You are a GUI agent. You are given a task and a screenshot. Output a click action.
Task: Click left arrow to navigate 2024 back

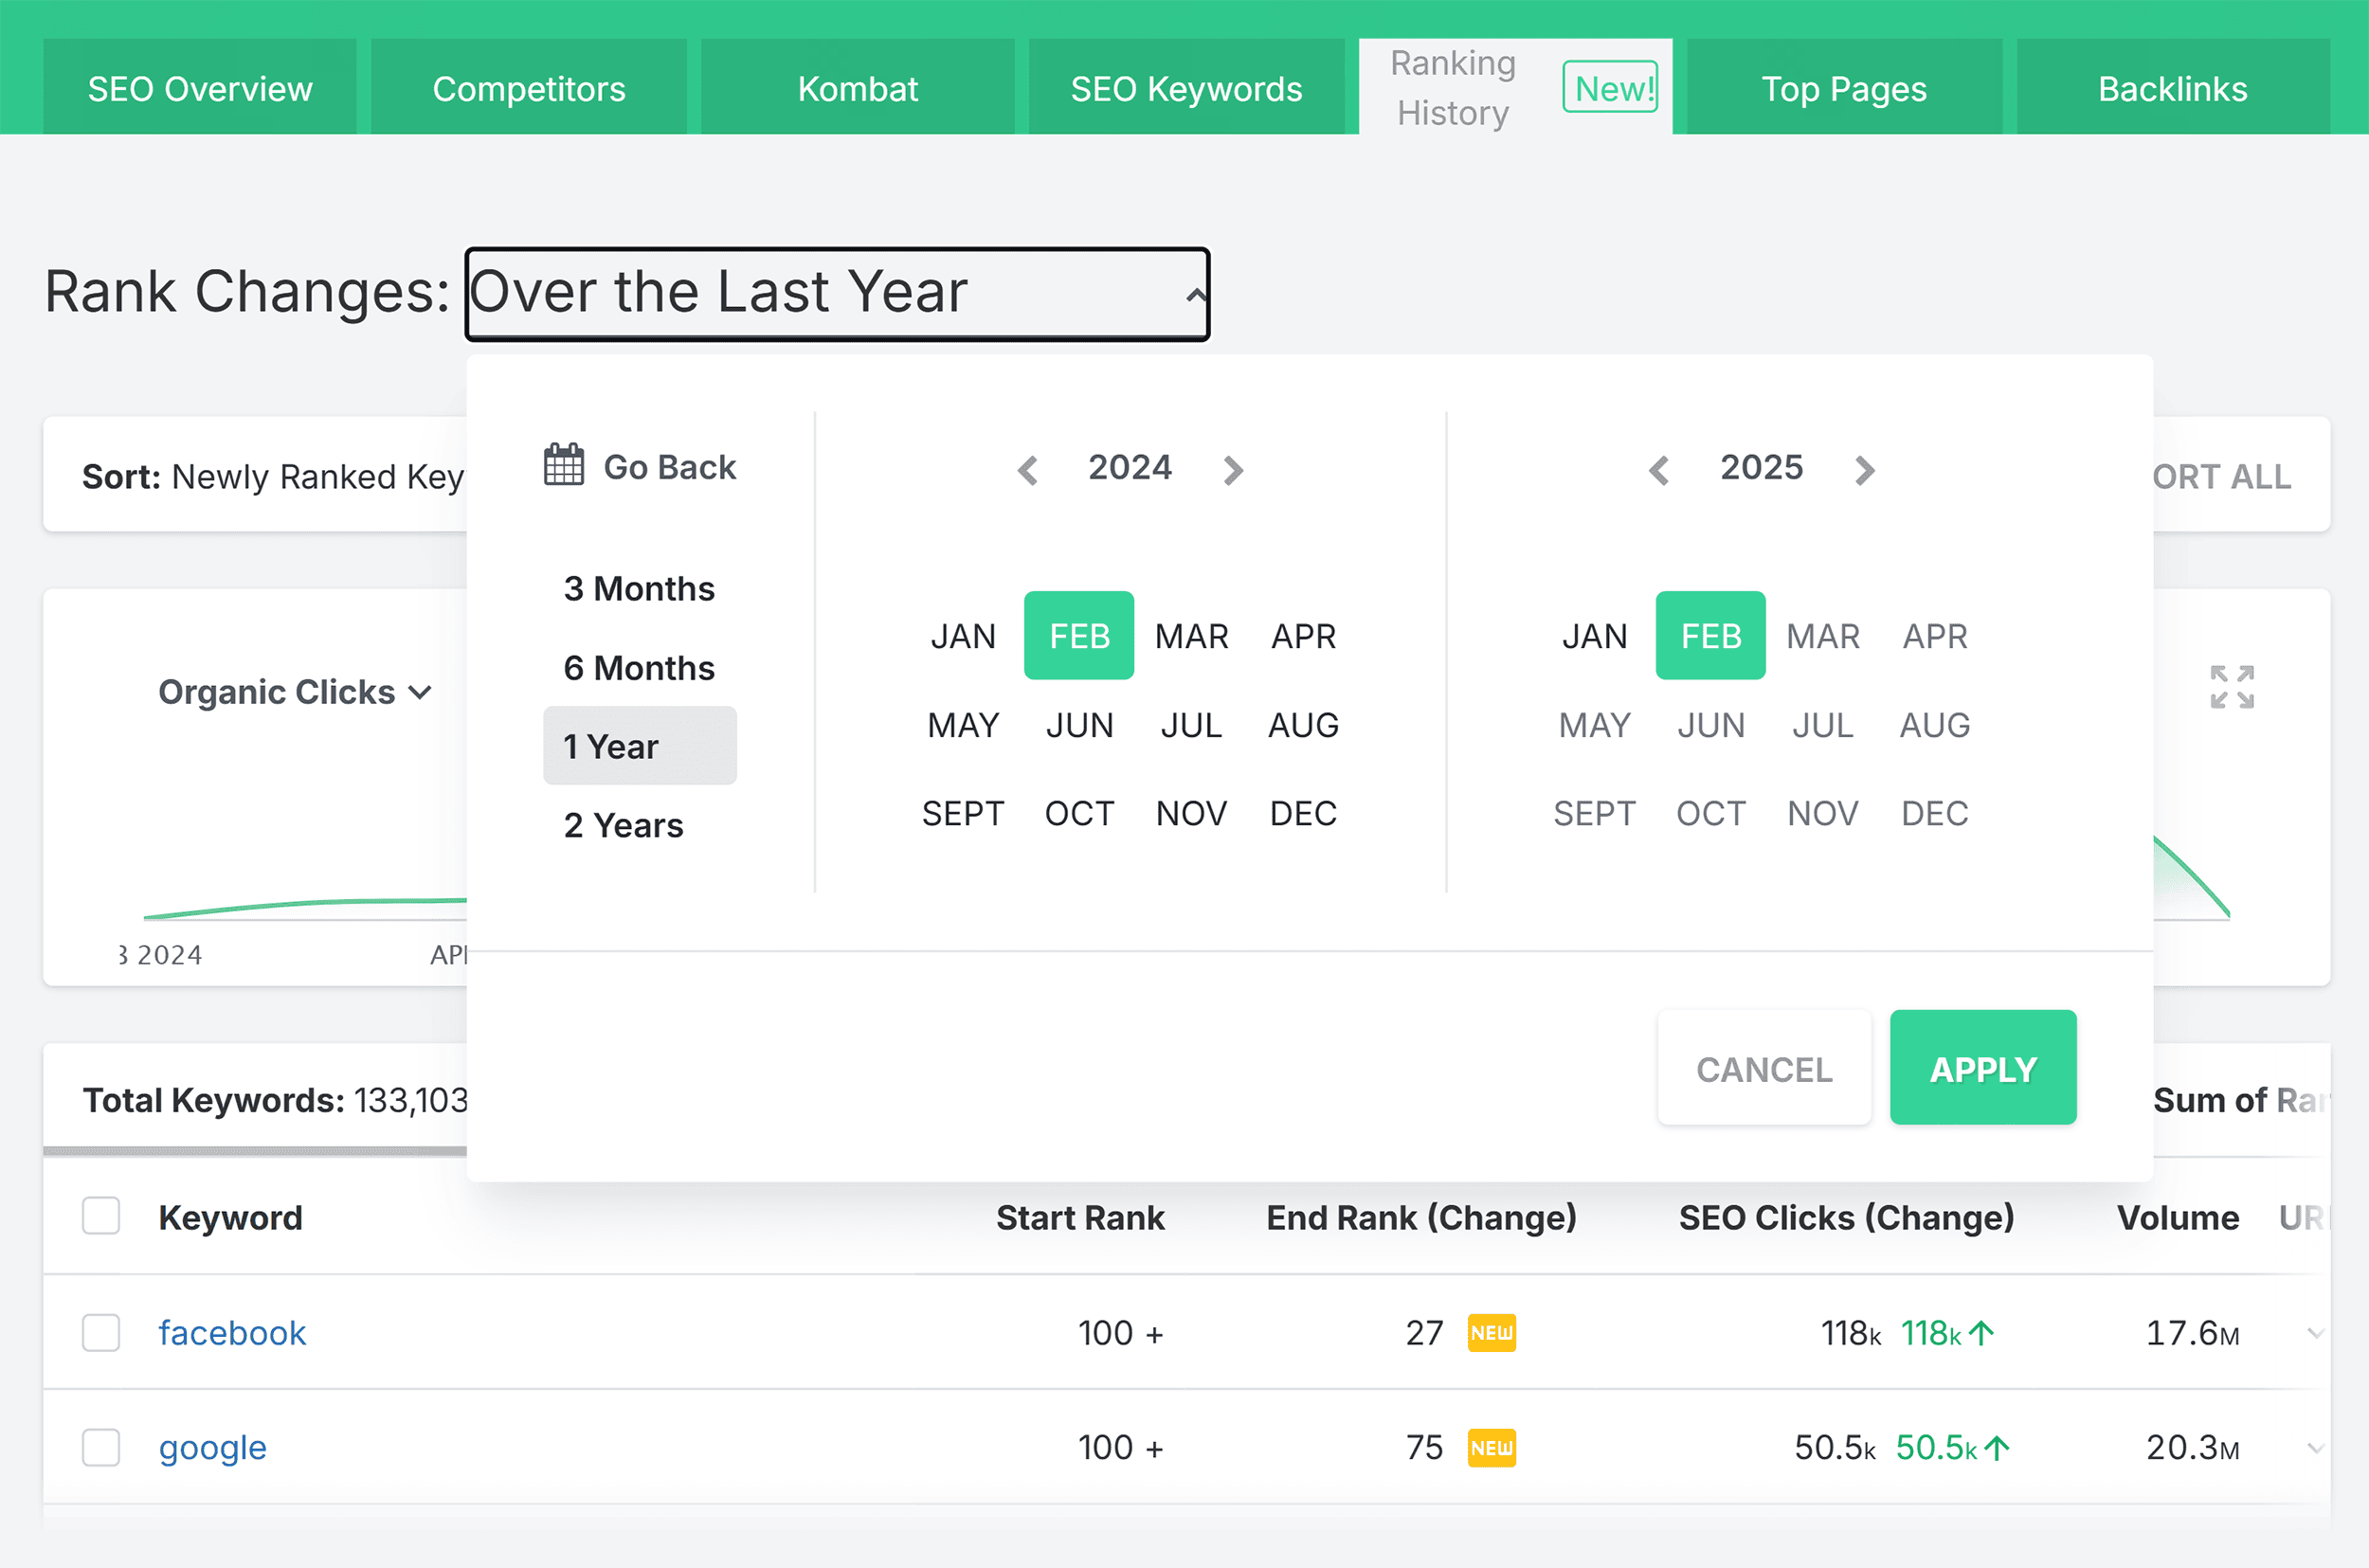[1027, 469]
